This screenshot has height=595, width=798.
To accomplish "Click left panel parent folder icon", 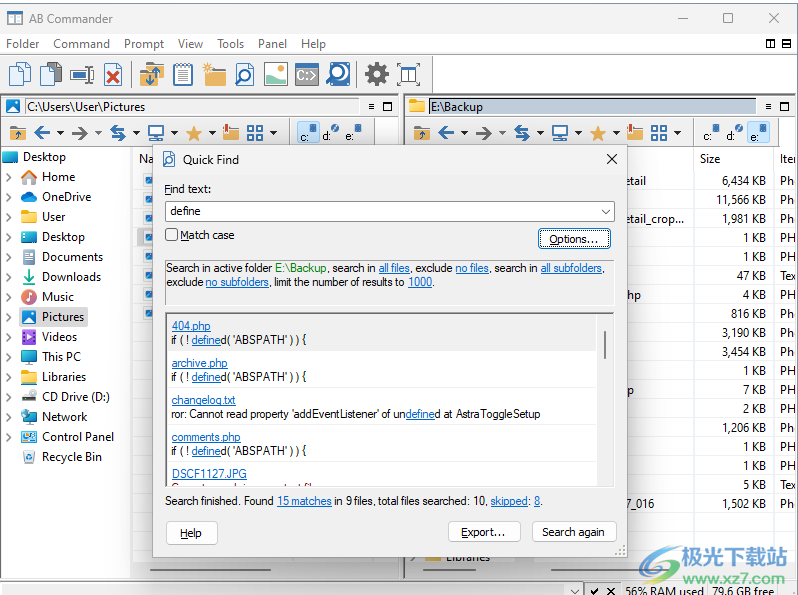I will coord(18,133).
